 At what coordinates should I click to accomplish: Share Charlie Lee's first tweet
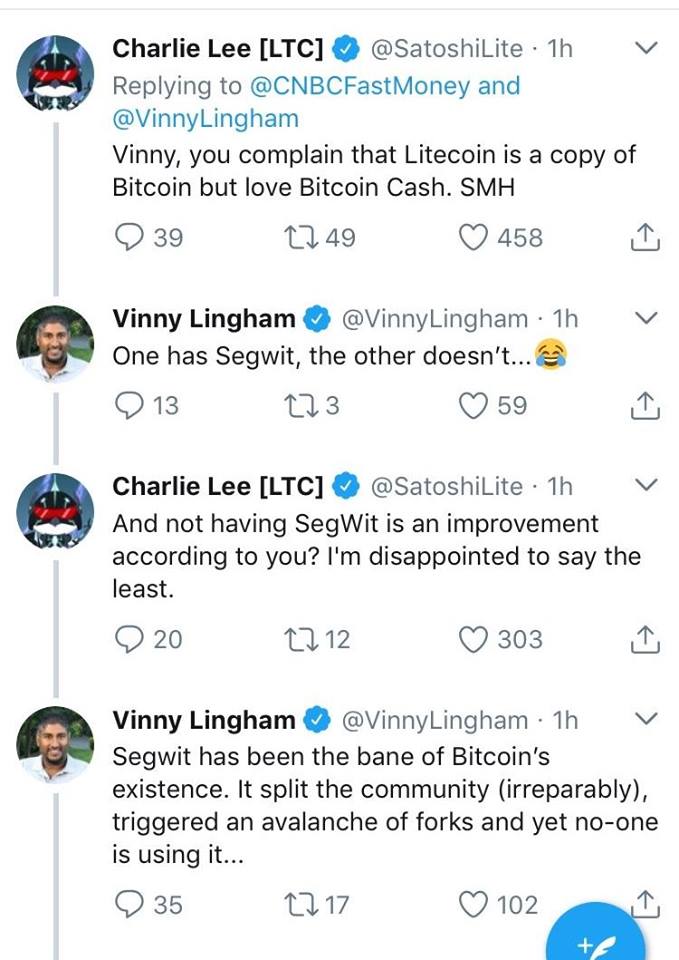tap(646, 238)
